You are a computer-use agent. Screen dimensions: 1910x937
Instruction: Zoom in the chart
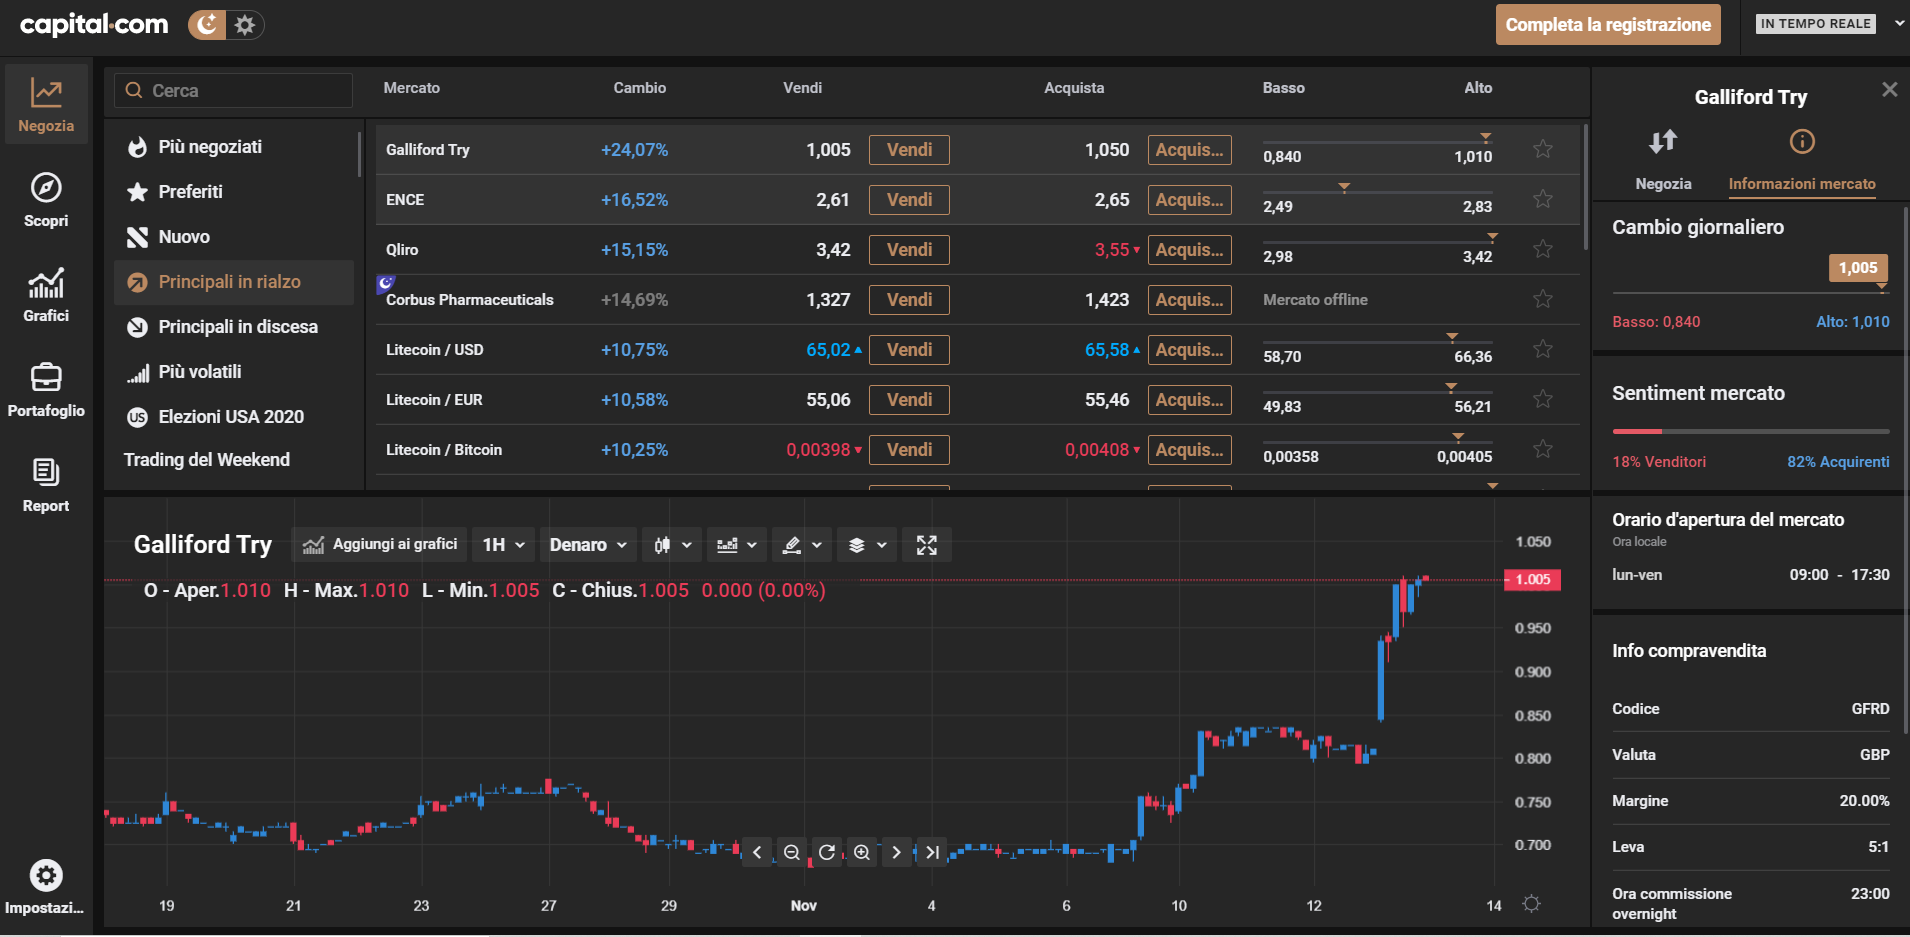pos(862,852)
